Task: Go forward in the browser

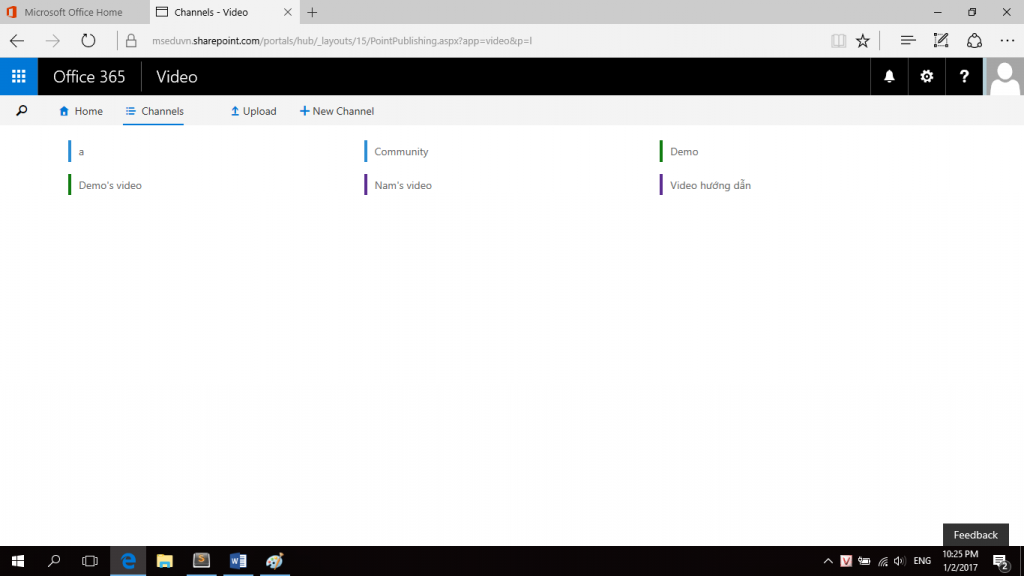Action: point(52,40)
